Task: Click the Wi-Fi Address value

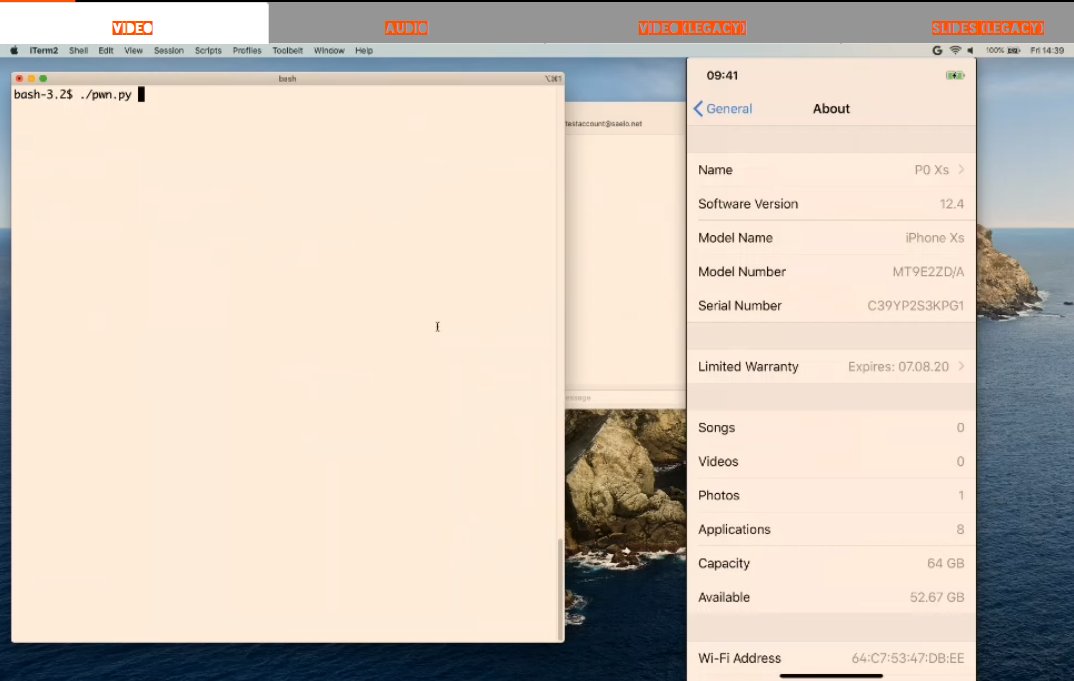Action: pos(908,658)
